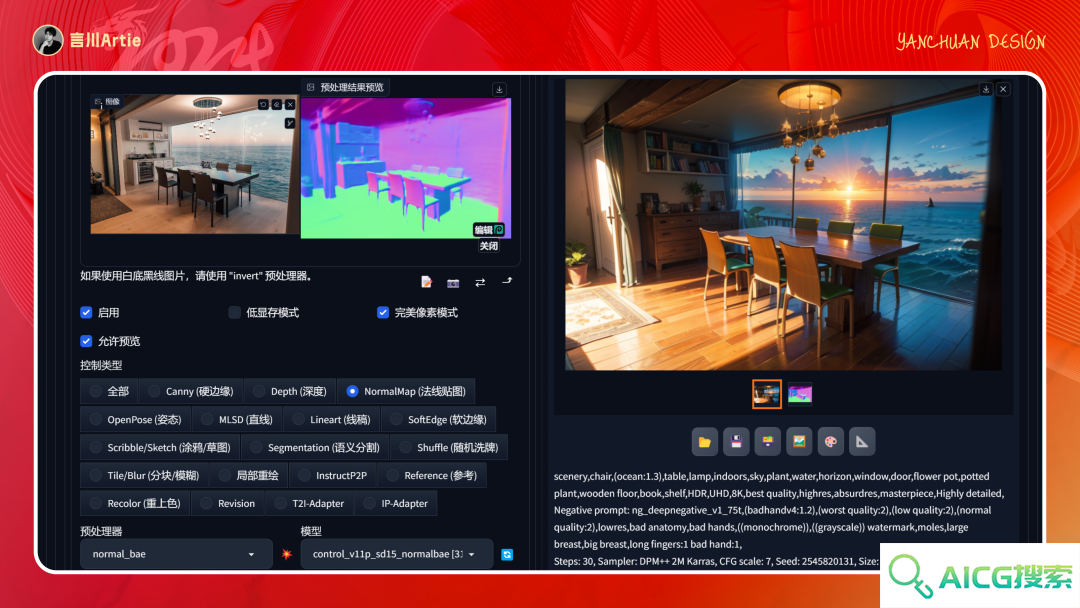Image resolution: width=1080 pixels, height=608 pixels.
Task: Click the Steps: 30, Sampler info line
Action: coord(716,561)
